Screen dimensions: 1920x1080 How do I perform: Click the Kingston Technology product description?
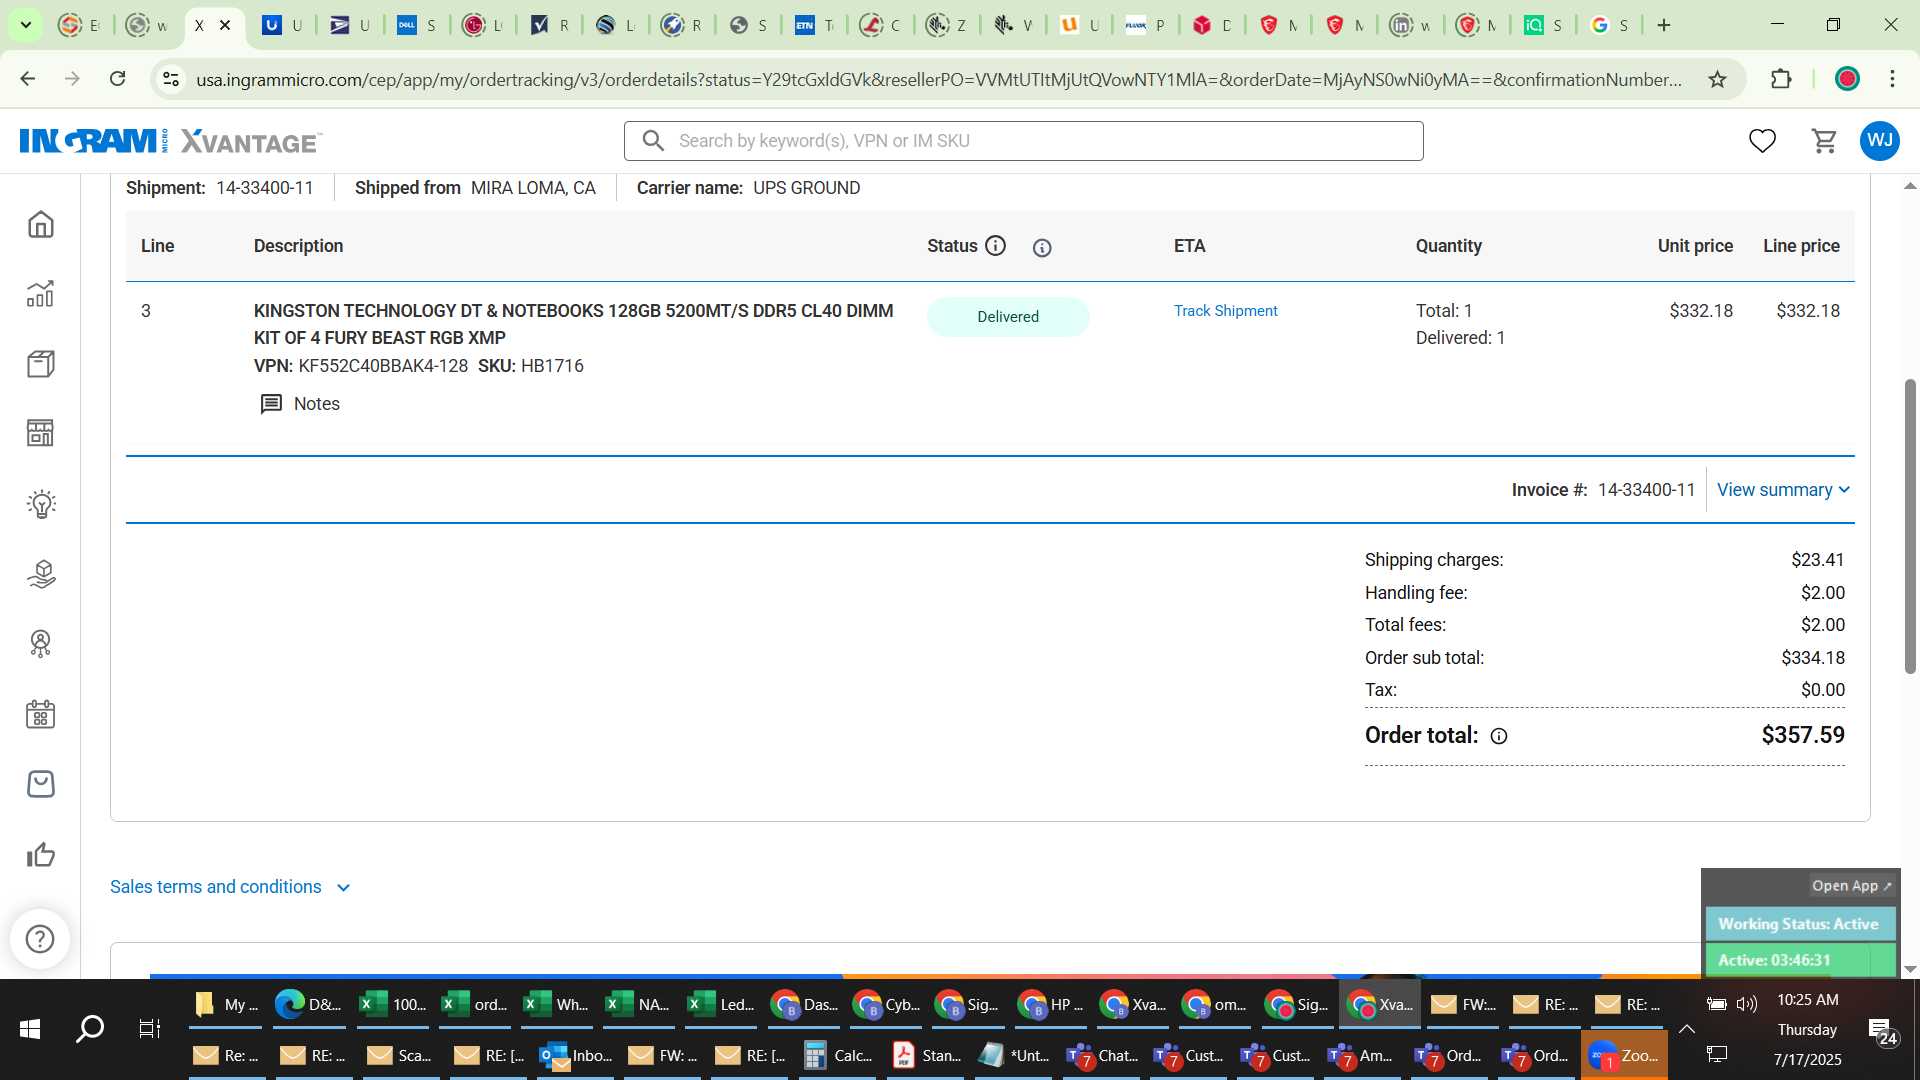[573, 324]
